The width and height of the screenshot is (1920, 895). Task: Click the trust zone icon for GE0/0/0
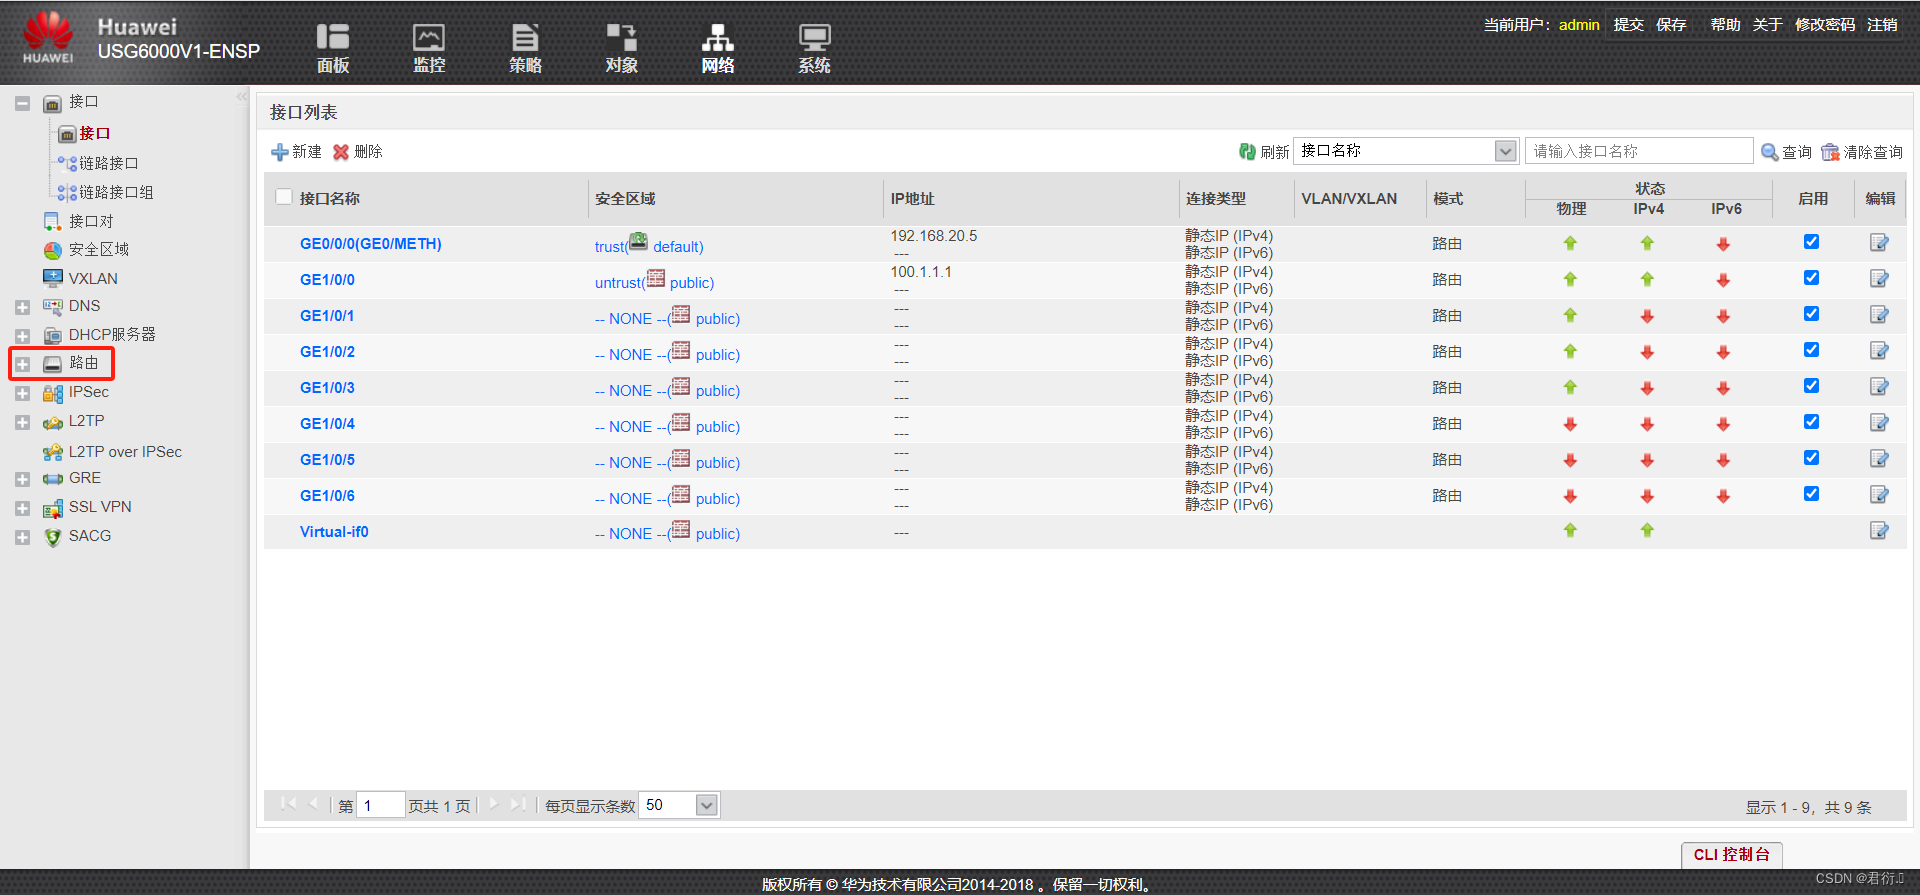(x=638, y=241)
